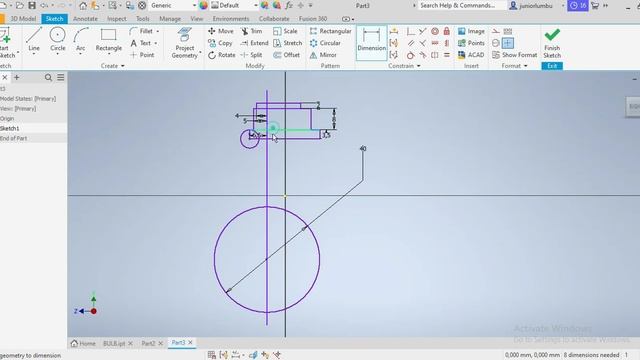Activate the Split tool
This screenshot has height=360, width=640.
[x=251, y=55]
